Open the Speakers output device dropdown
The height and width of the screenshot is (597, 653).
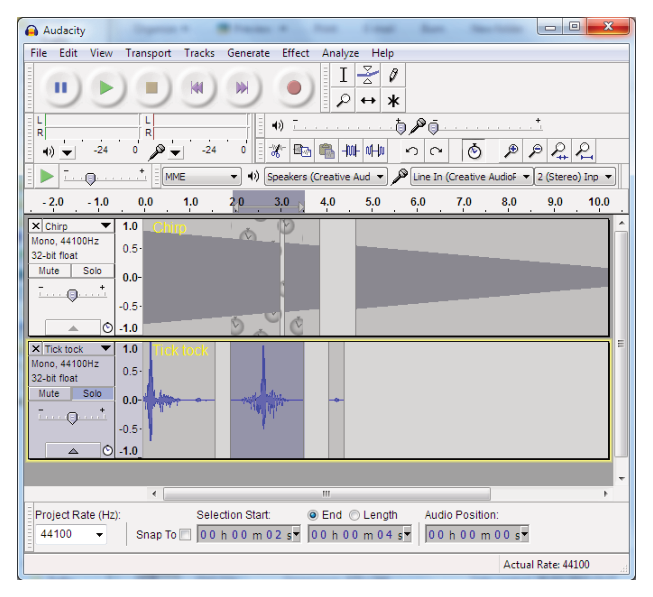[x=326, y=177]
